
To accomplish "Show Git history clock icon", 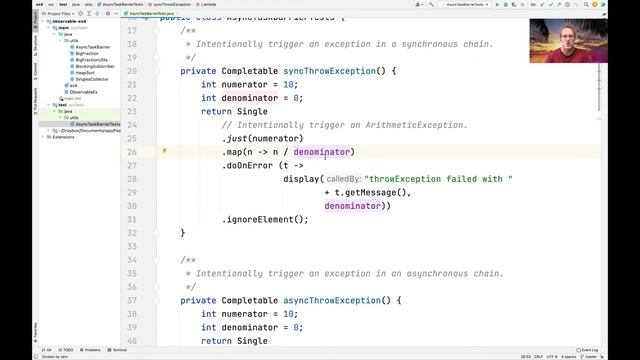I will (x=567, y=4).
